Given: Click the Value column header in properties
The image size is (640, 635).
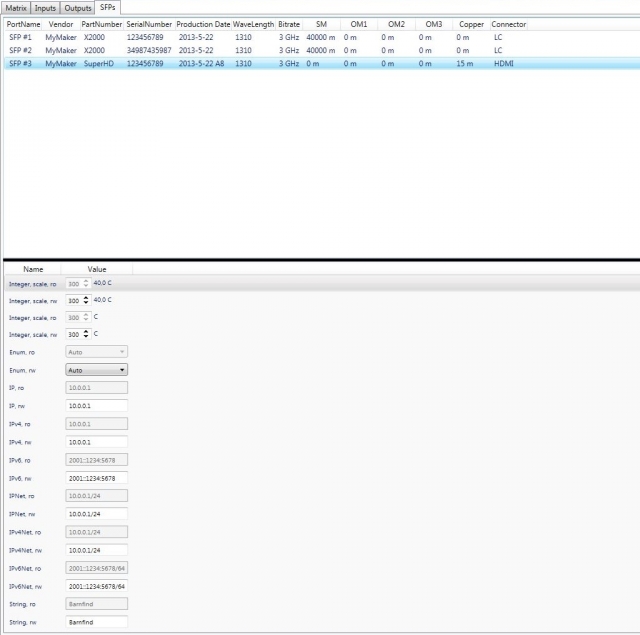Looking at the screenshot, I should tap(97, 269).
